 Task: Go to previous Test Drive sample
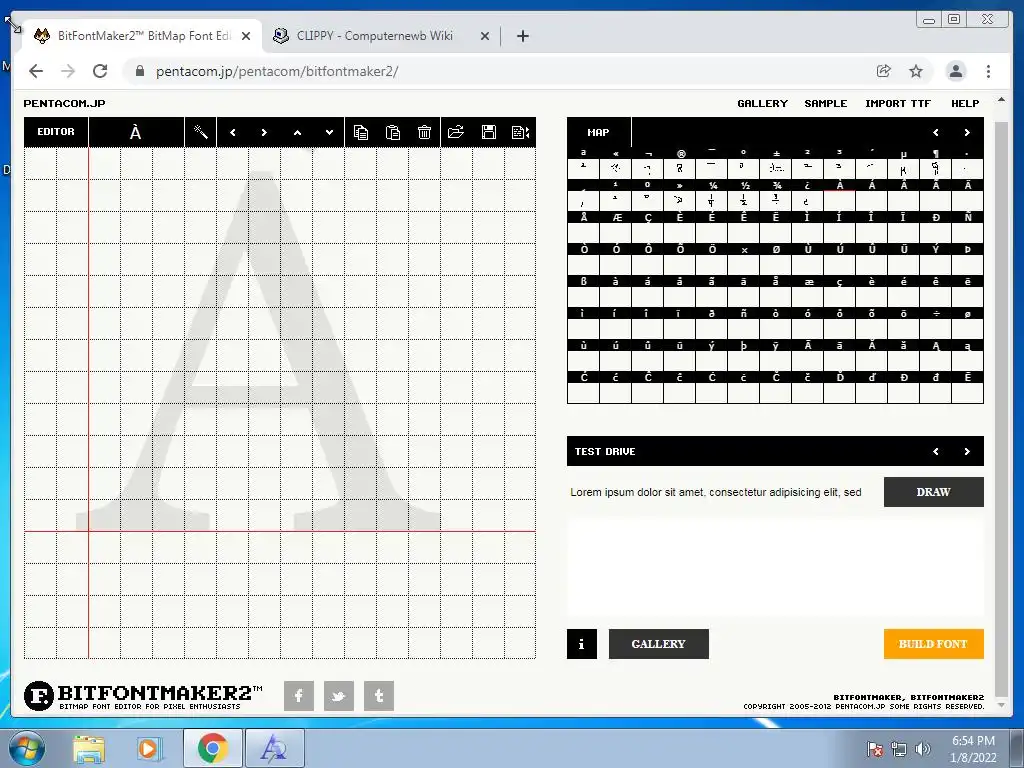click(936, 451)
